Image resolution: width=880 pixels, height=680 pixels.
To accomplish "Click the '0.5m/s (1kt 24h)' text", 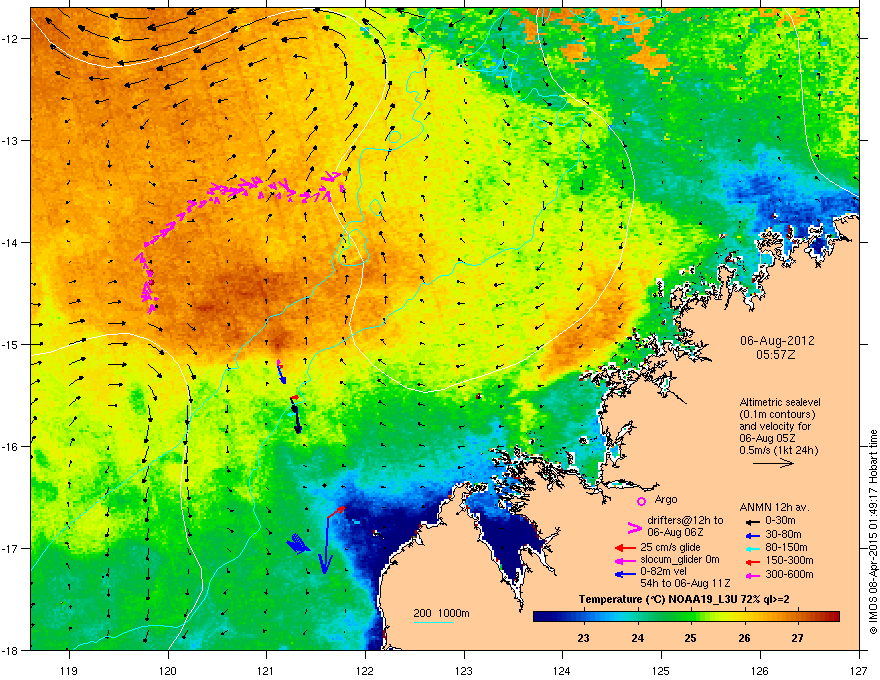I will pyautogui.click(x=778, y=451).
